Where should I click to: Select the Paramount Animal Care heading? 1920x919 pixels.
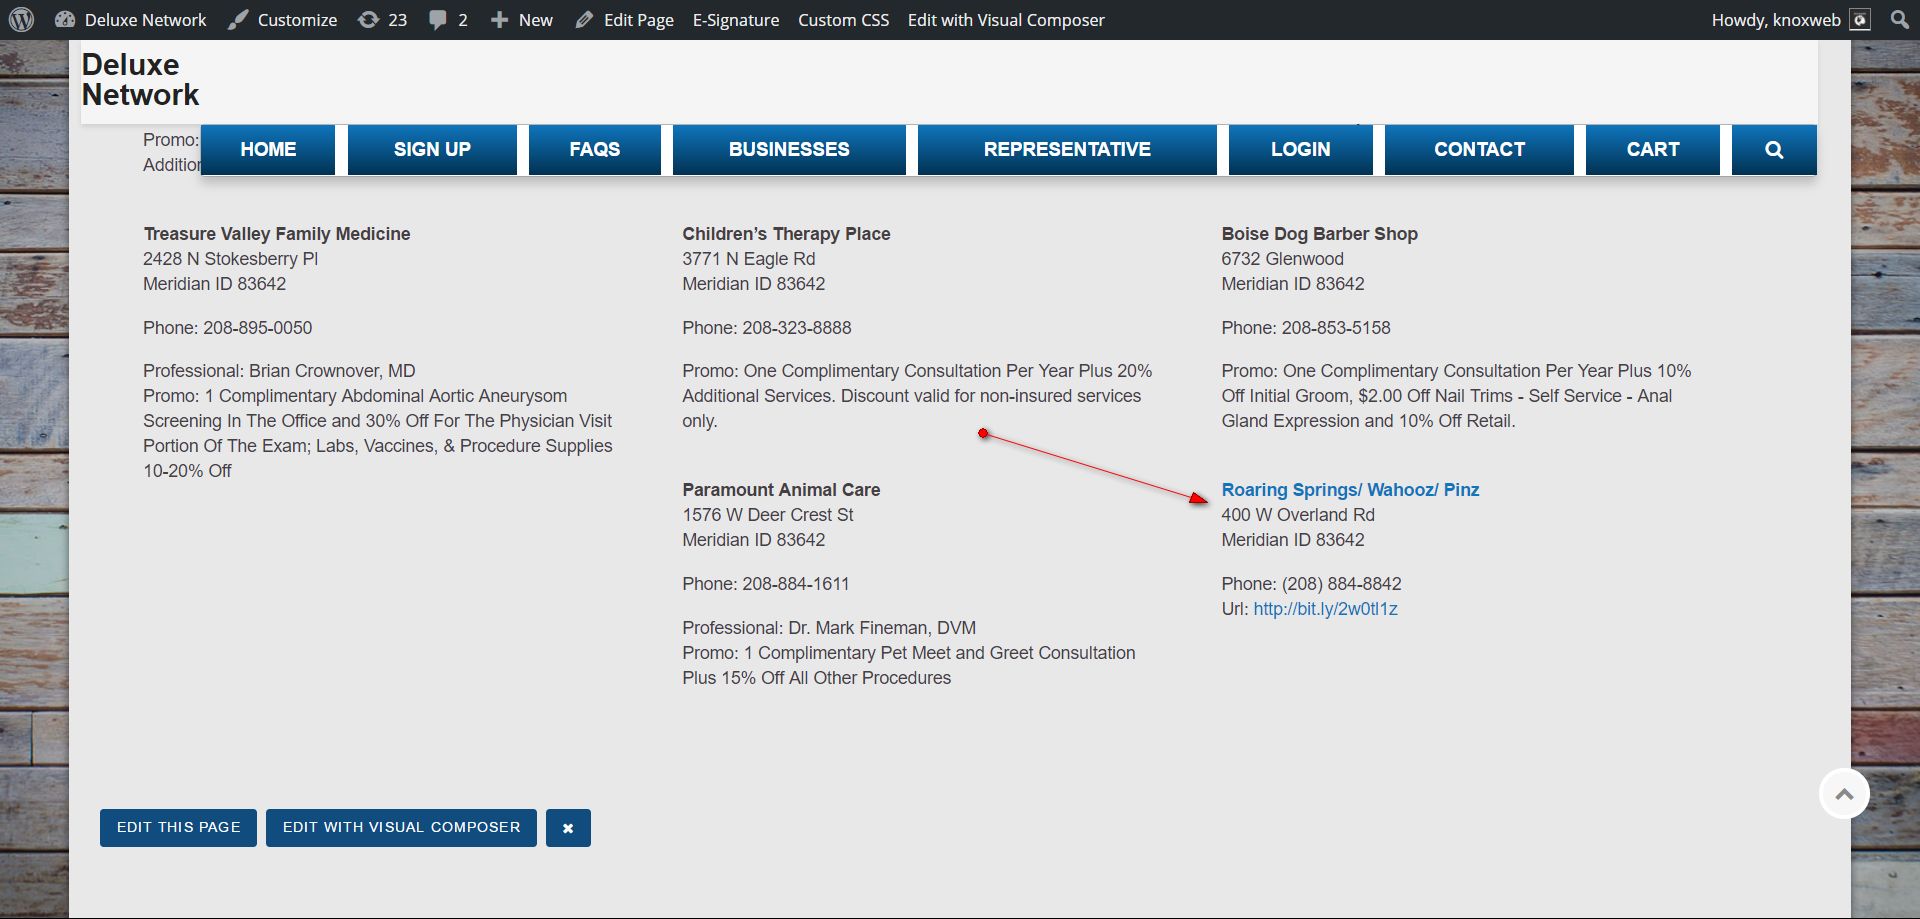(x=781, y=490)
